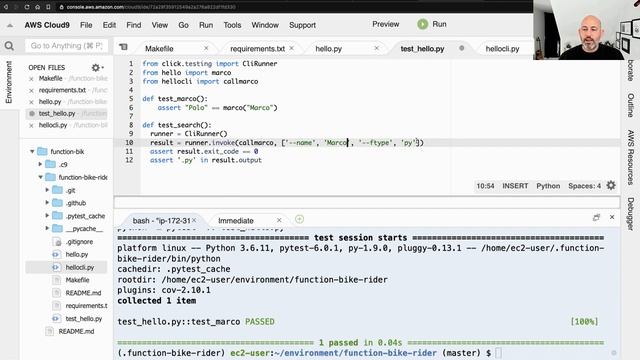The image size is (640, 360).
Task: Click the 10:54 cursor position indicator
Action: (x=485, y=186)
